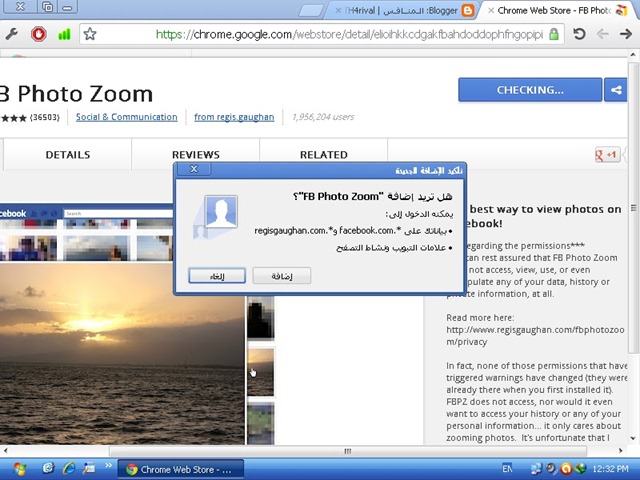Click the scroll down arrow of the page
The image size is (640, 480).
(633, 439)
